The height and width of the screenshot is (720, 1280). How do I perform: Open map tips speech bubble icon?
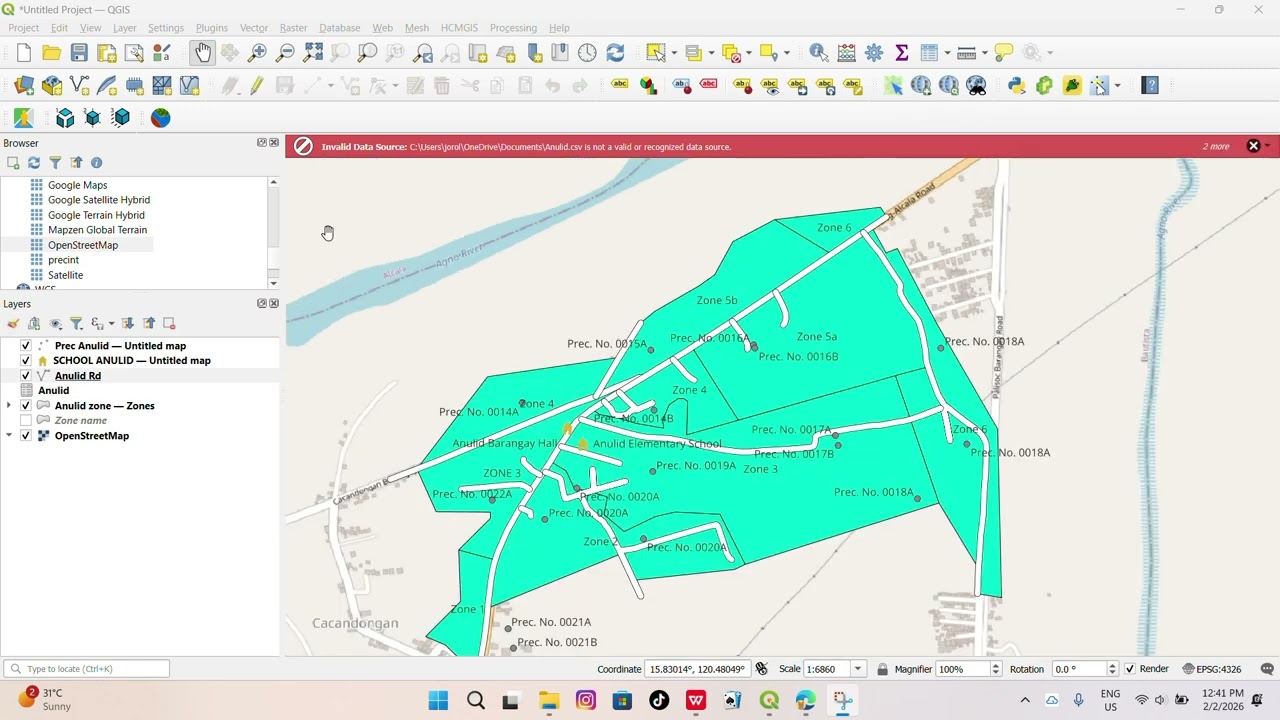tap(1004, 53)
